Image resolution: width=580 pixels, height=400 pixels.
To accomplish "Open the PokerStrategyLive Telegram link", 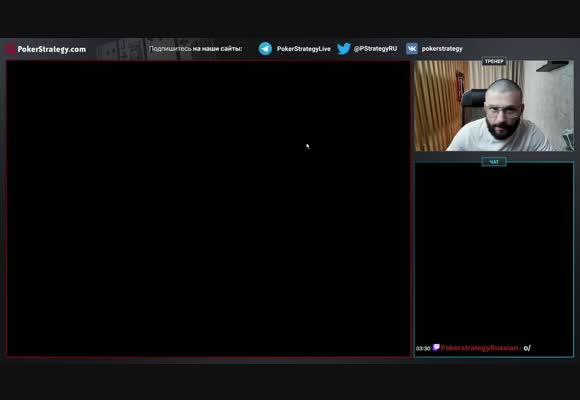I will 303,48.
